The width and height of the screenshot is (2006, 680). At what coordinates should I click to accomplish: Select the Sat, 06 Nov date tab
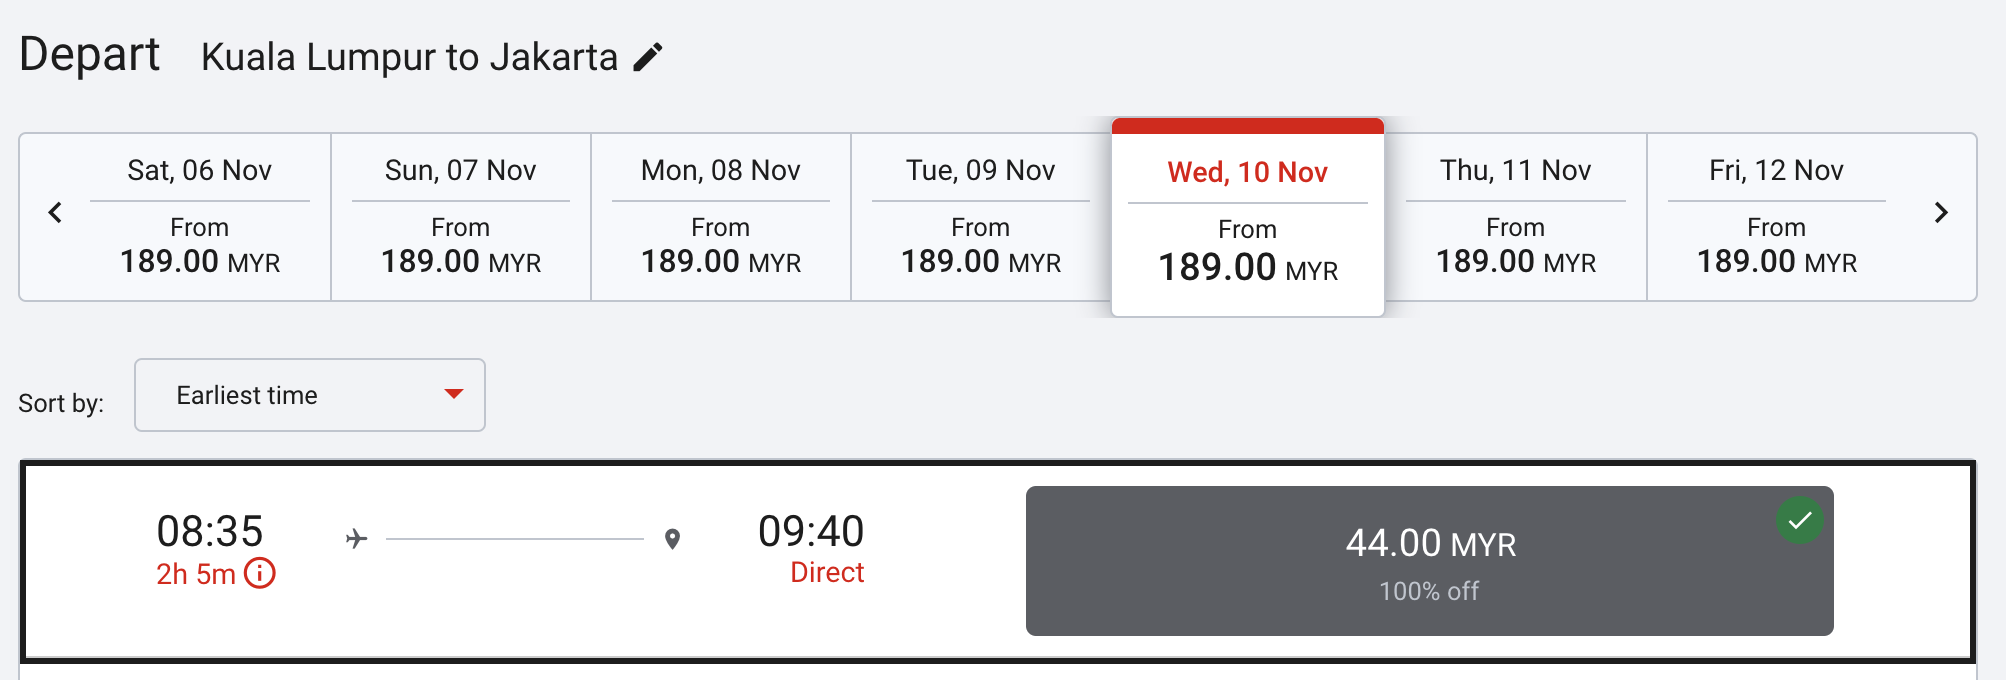click(x=200, y=217)
